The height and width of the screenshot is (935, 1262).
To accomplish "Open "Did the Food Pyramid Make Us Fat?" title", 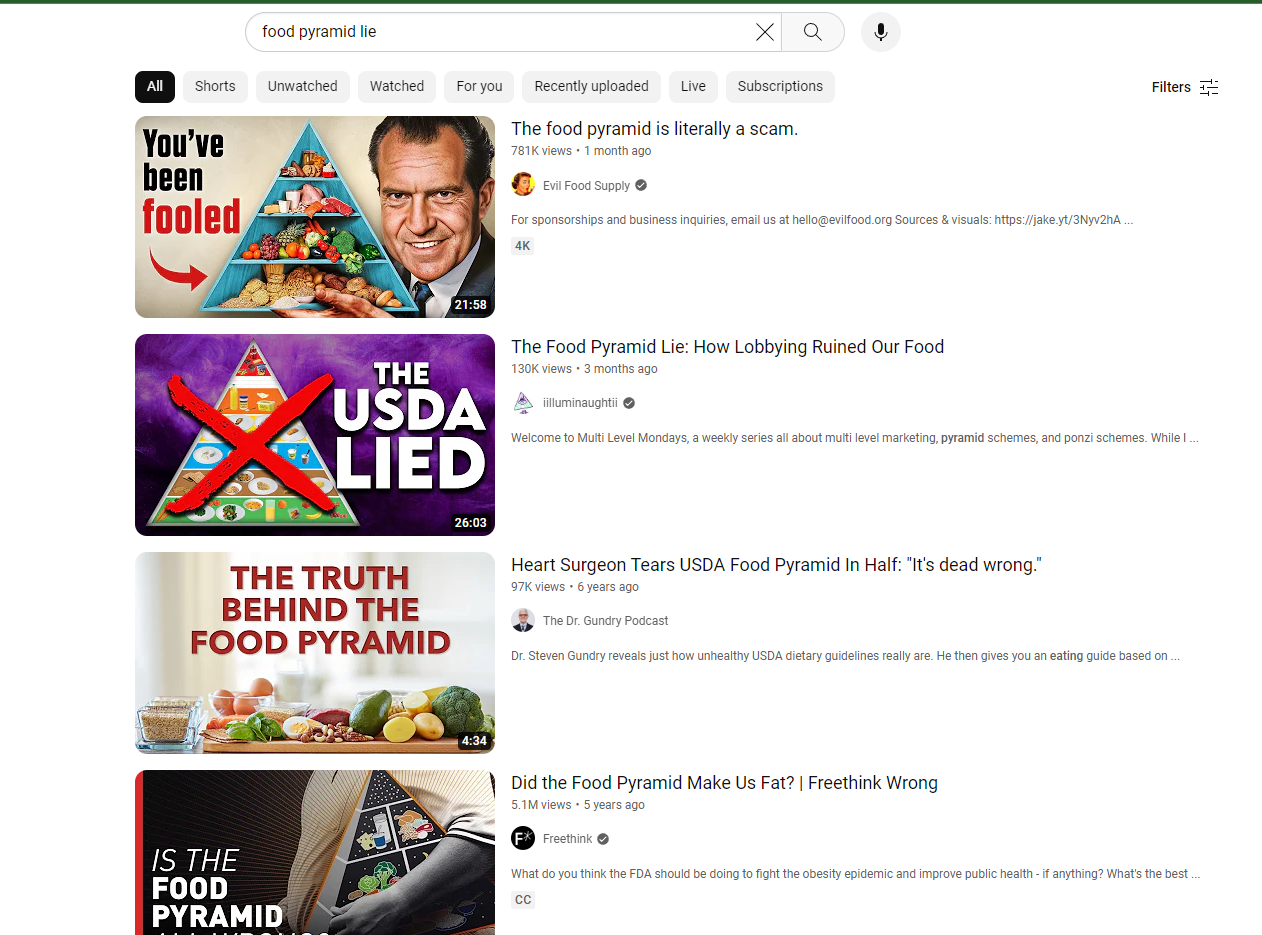I will (x=724, y=783).
